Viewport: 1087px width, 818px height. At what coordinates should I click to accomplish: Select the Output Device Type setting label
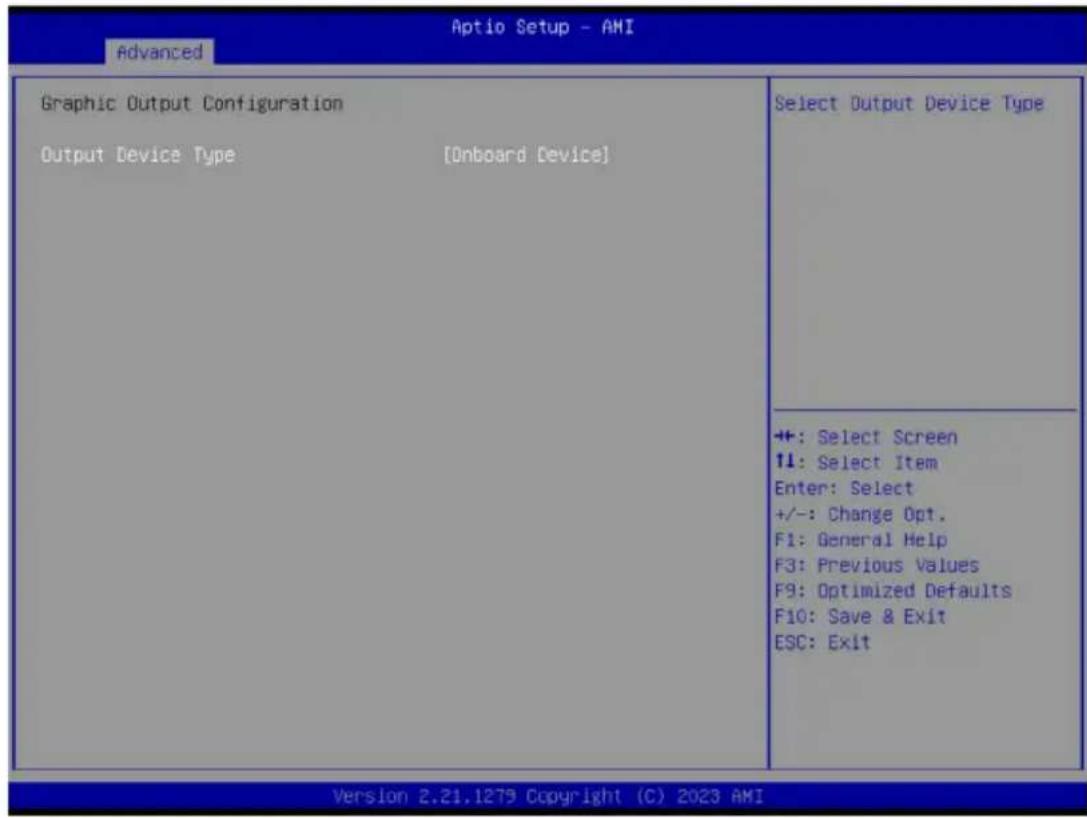(138, 155)
